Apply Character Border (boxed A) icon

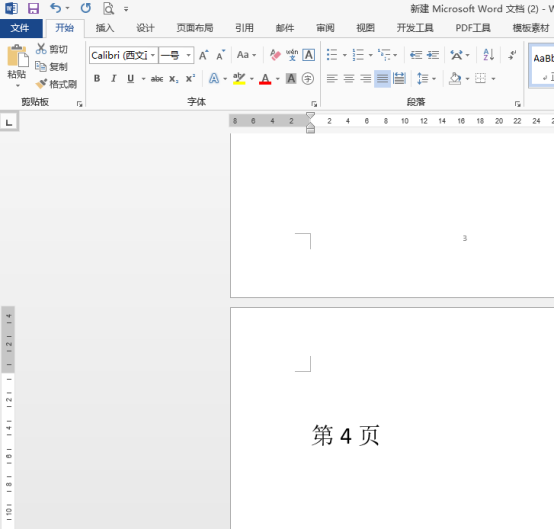308,55
